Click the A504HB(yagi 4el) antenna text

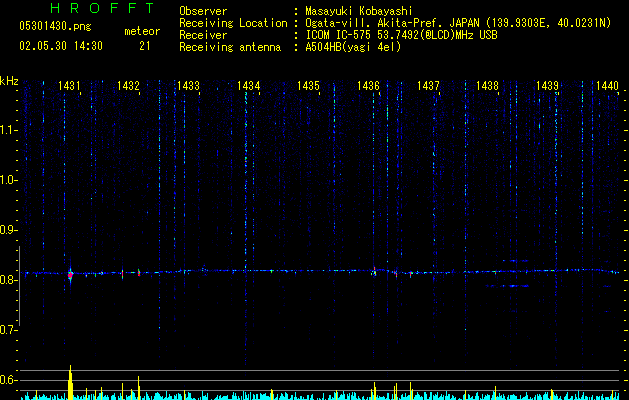coord(353,47)
